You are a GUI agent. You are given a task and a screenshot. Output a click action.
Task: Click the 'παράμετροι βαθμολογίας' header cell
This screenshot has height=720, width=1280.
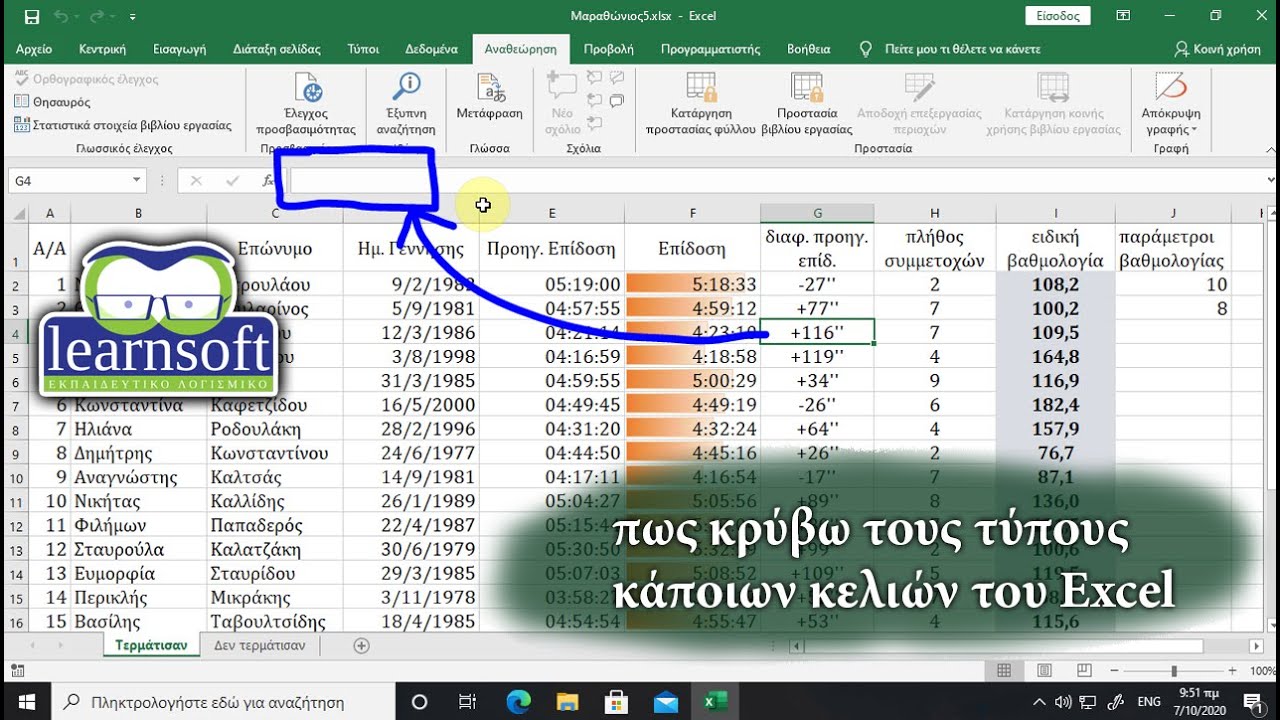point(1172,249)
